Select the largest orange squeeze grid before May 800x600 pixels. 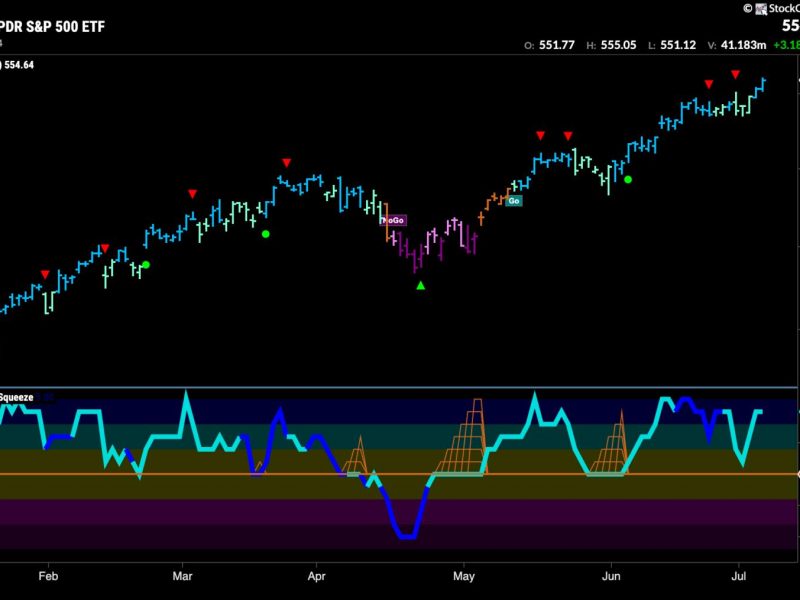pyautogui.click(x=461, y=437)
